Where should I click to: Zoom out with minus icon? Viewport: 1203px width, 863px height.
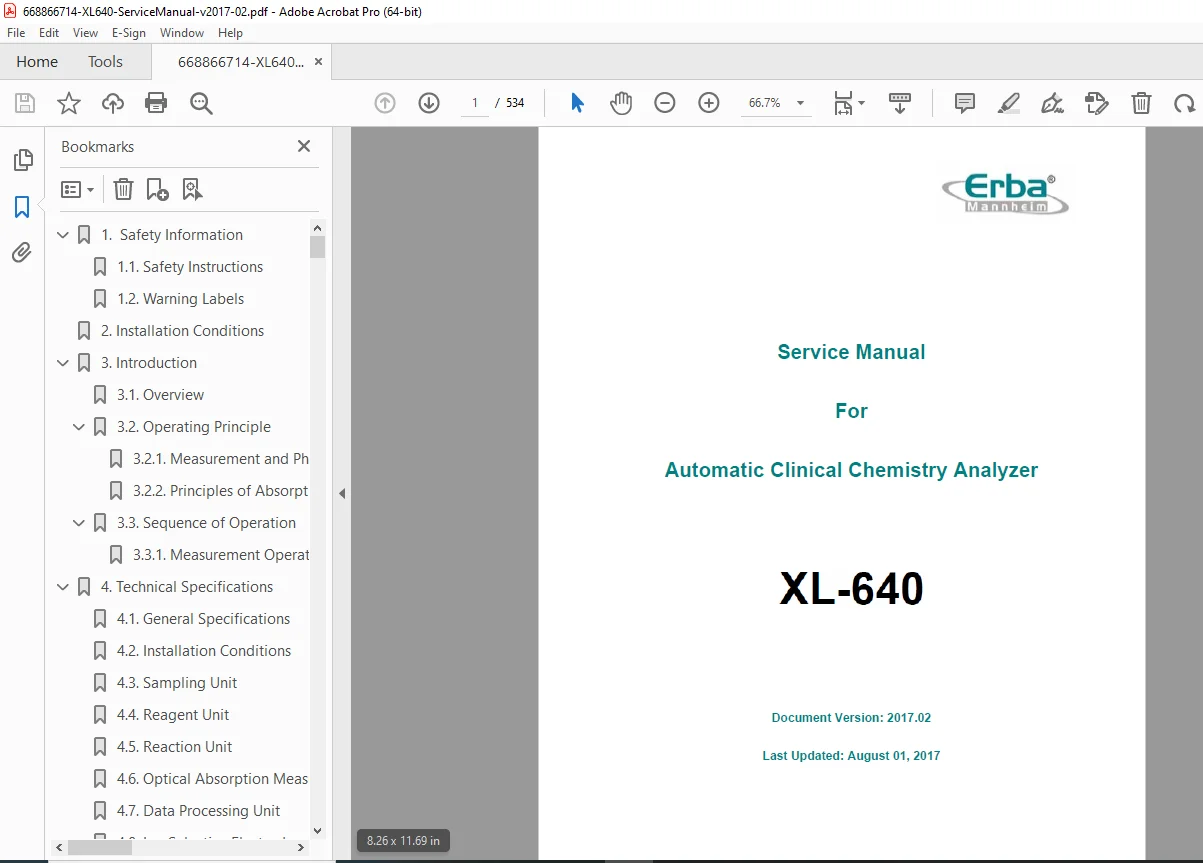tap(665, 103)
